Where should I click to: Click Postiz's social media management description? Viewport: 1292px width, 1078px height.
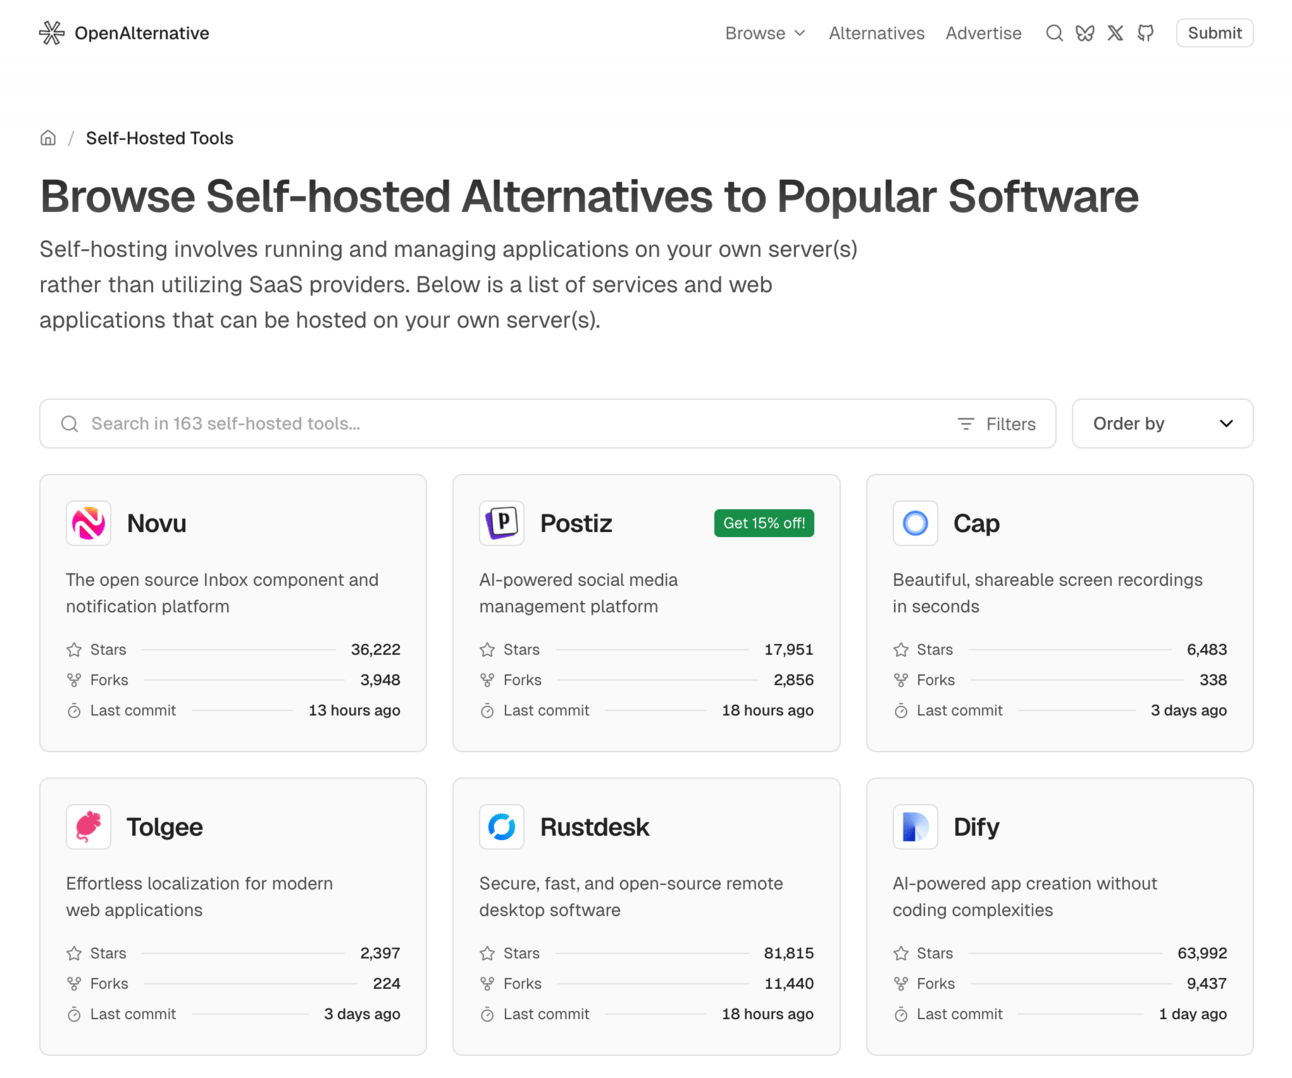point(579,593)
